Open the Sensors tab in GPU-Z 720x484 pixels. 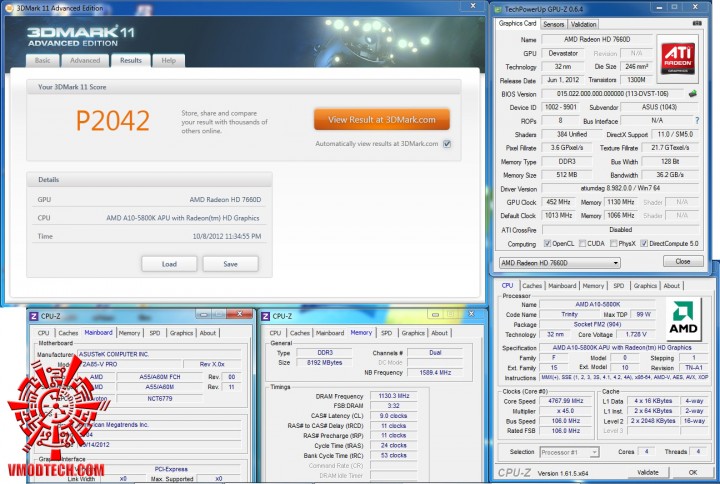point(553,24)
